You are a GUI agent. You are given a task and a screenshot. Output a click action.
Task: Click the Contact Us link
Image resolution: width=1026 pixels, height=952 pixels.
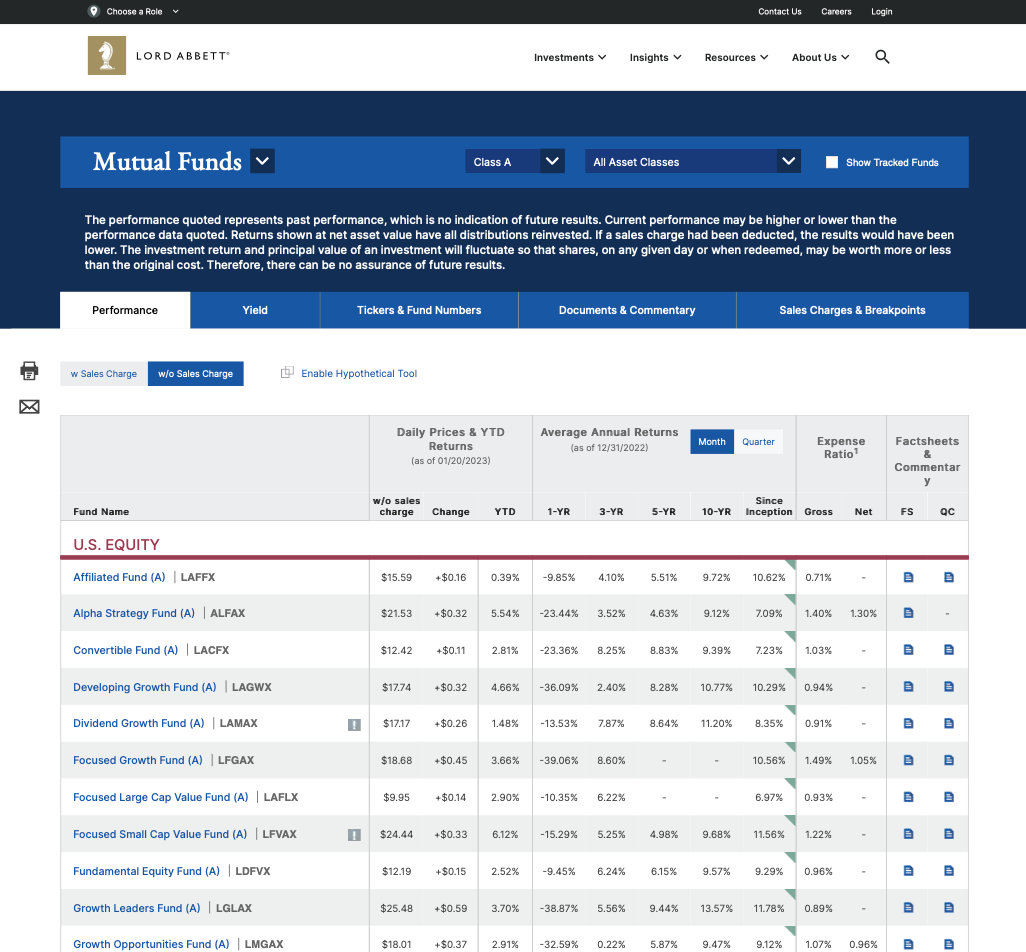779,11
